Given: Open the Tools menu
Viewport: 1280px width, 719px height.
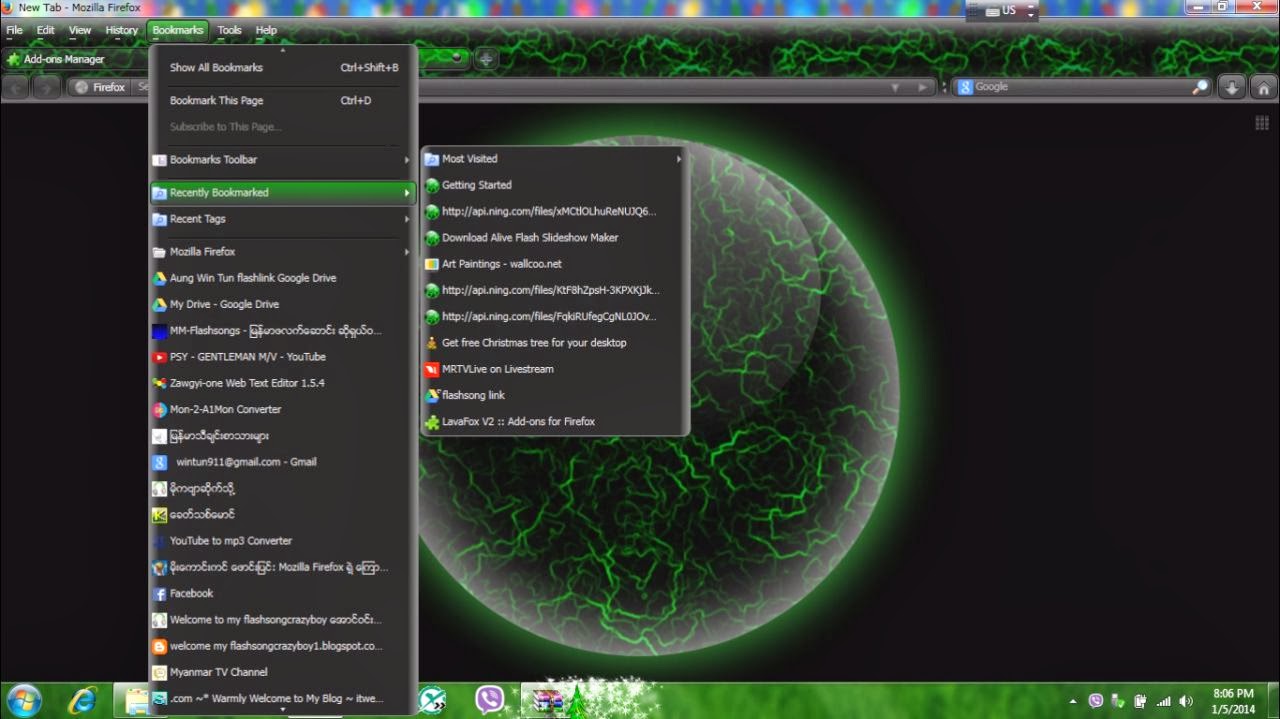Looking at the screenshot, I should coord(230,30).
